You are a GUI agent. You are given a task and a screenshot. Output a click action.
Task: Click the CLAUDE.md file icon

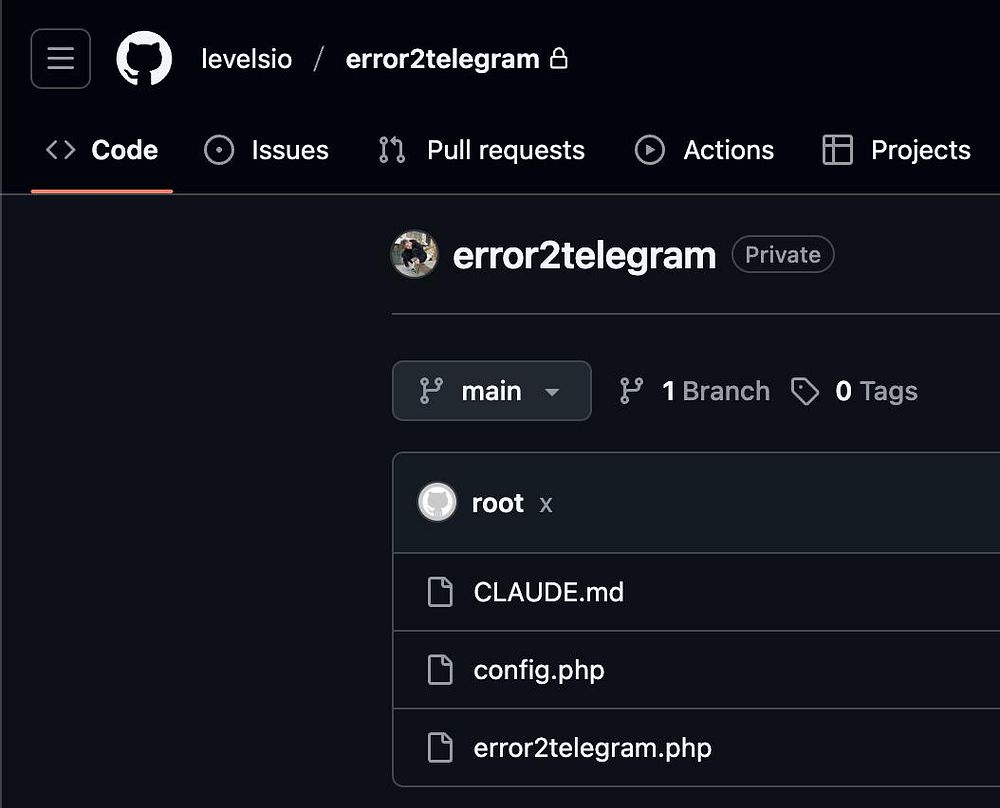pyautogui.click(x=440, y=592)
